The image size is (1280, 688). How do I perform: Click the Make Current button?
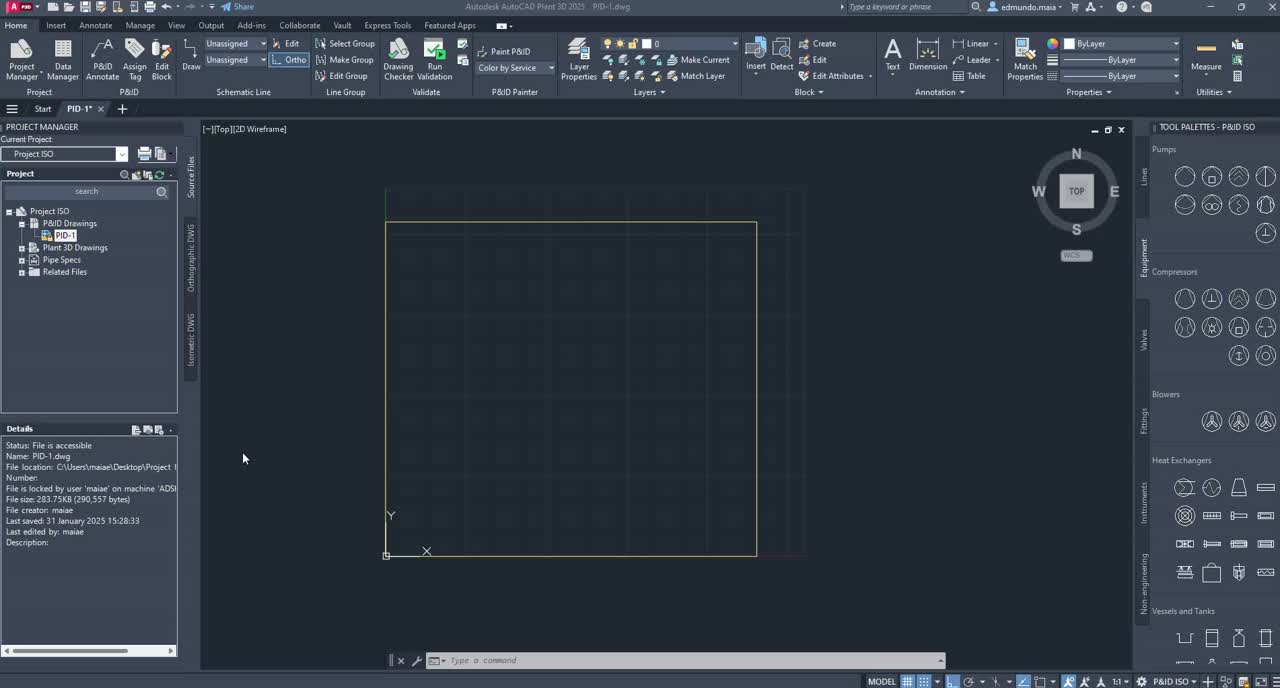[x=703, y=59]
